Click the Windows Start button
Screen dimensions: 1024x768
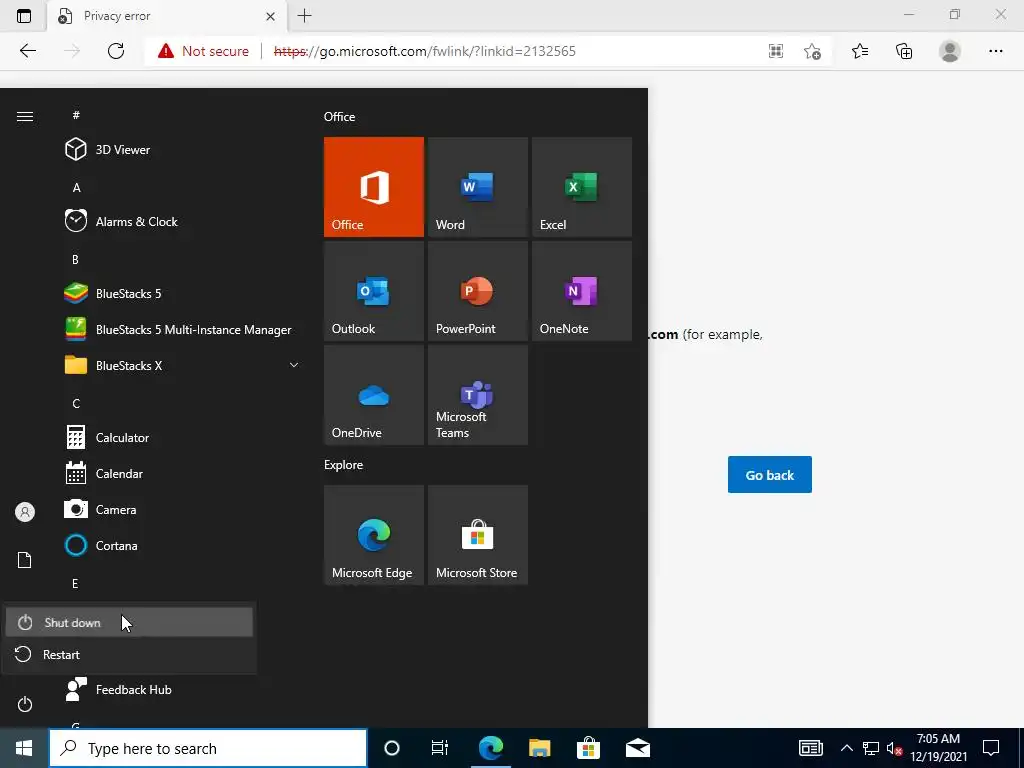click(24, 748)
